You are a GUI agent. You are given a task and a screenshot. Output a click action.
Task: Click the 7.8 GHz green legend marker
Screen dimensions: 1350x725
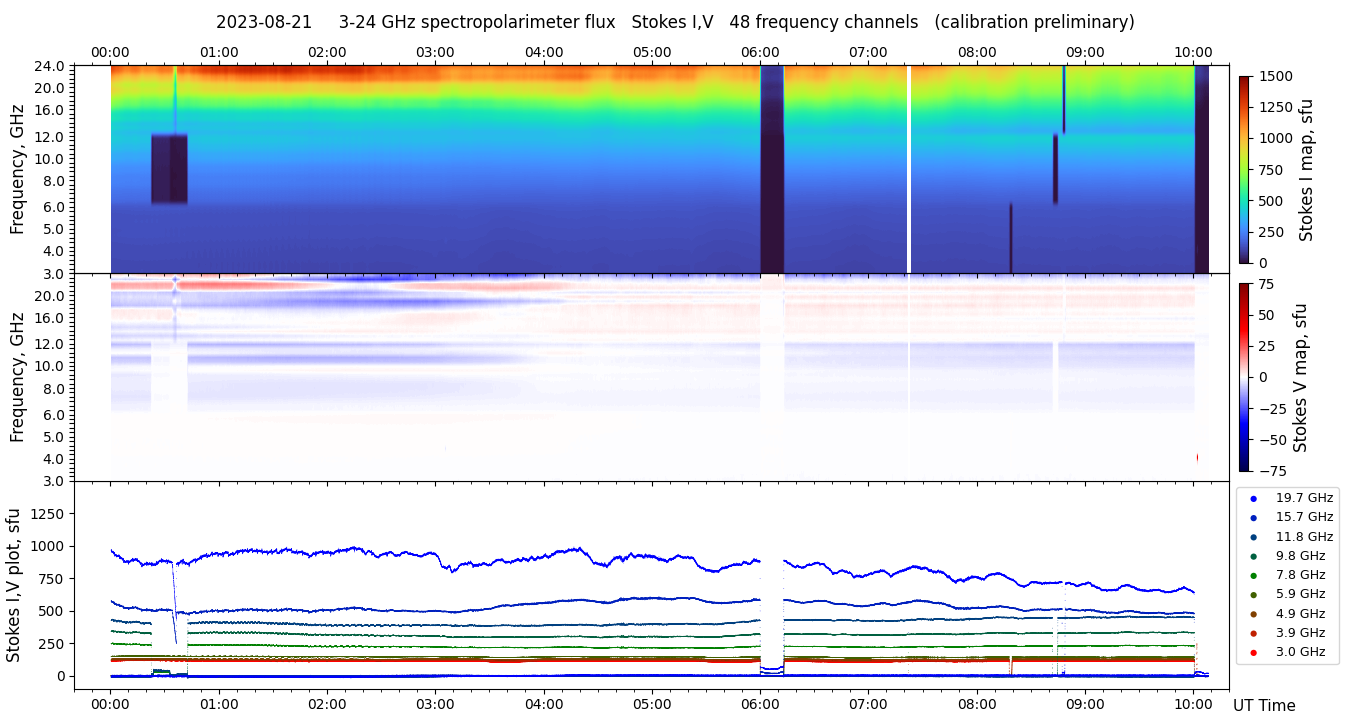pyautogui.click(x=1253, y=575)
